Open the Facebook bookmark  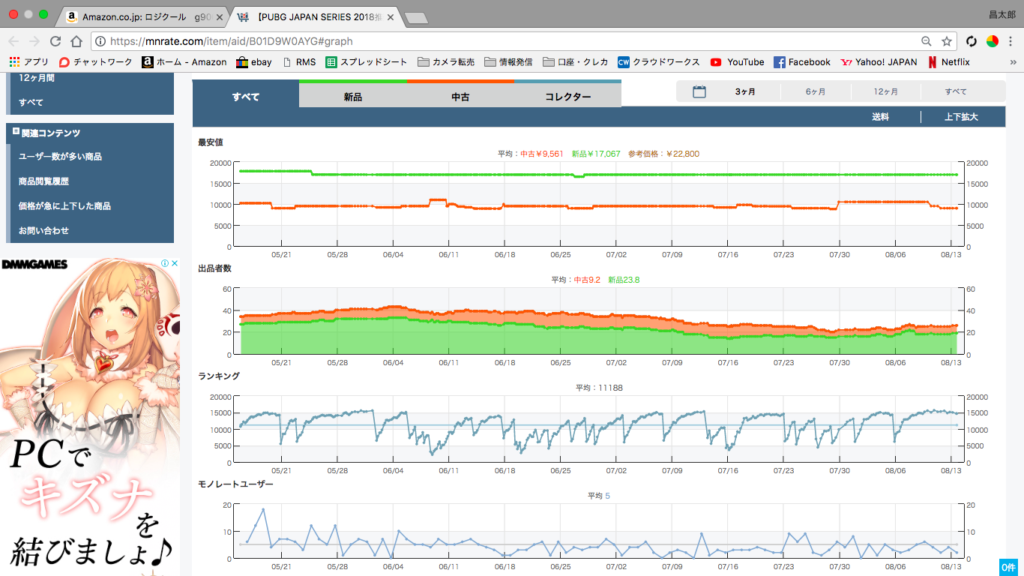coord(802,62)
